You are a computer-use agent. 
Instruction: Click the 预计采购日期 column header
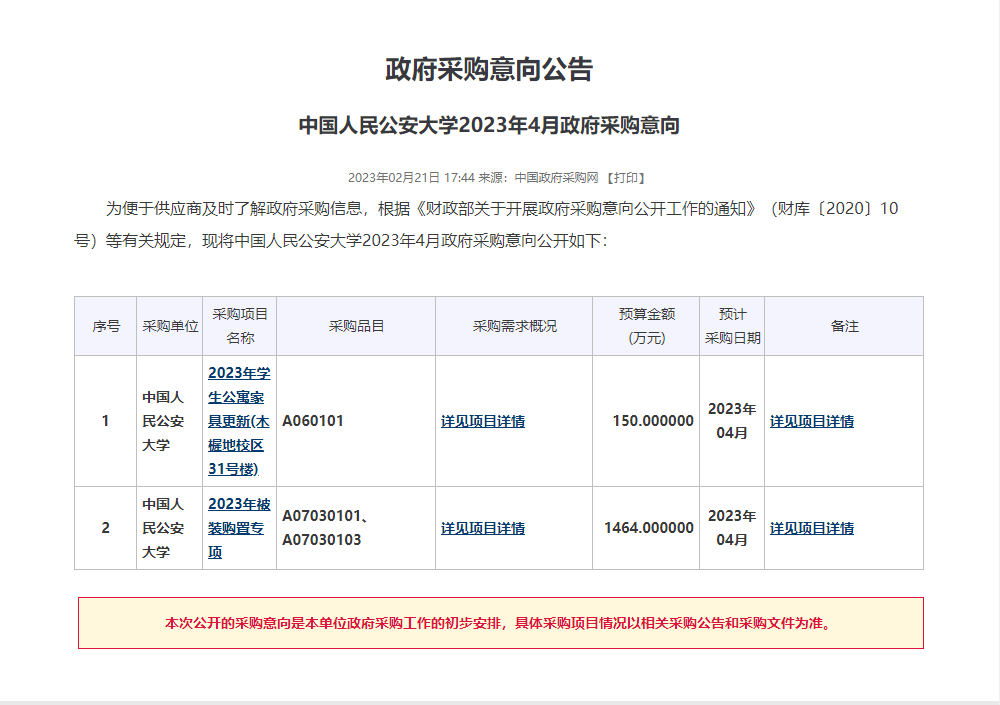click(x=732, y=326)
